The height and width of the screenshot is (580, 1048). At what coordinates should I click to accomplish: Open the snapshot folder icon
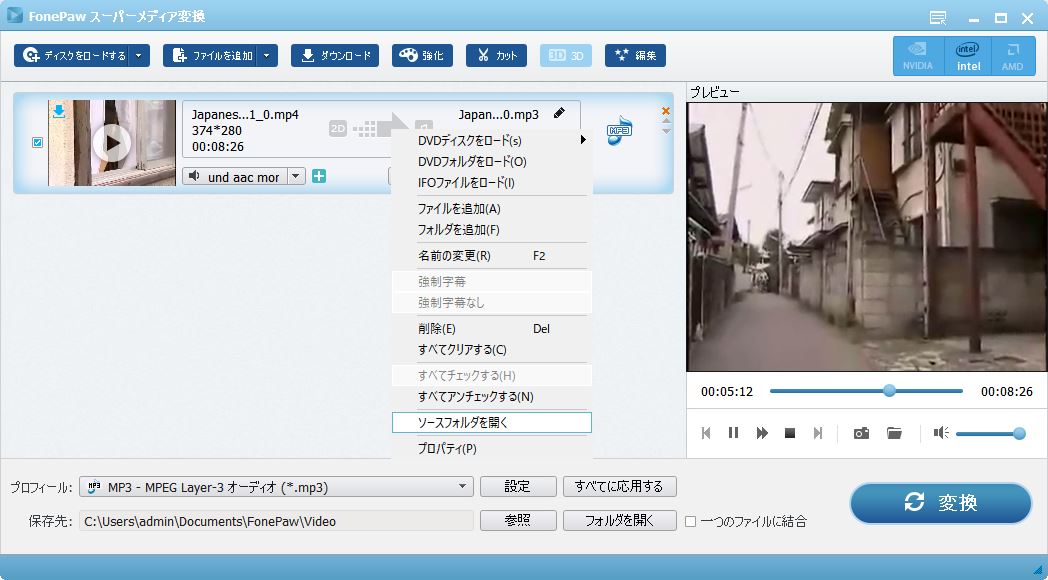click(x=894, y=433)
